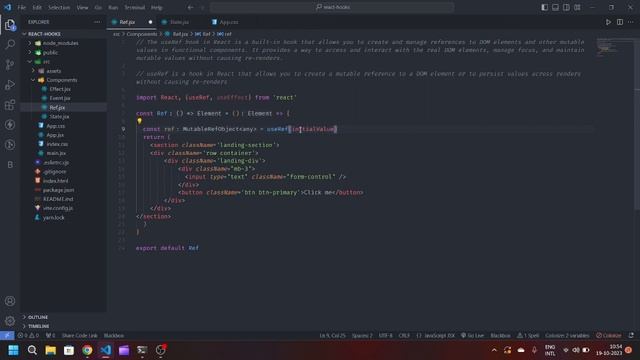
Task: Click 1 Spell in status bar
Action: coord(528,336)
